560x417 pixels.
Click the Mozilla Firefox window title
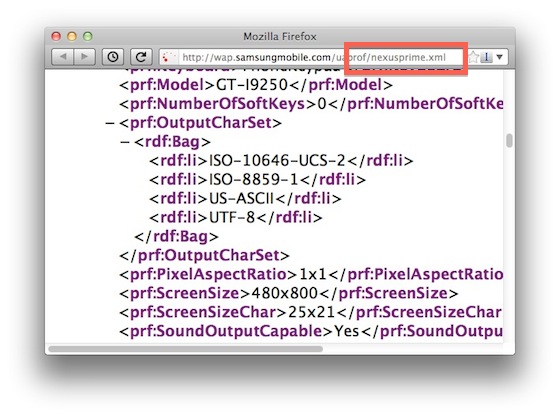280,36
